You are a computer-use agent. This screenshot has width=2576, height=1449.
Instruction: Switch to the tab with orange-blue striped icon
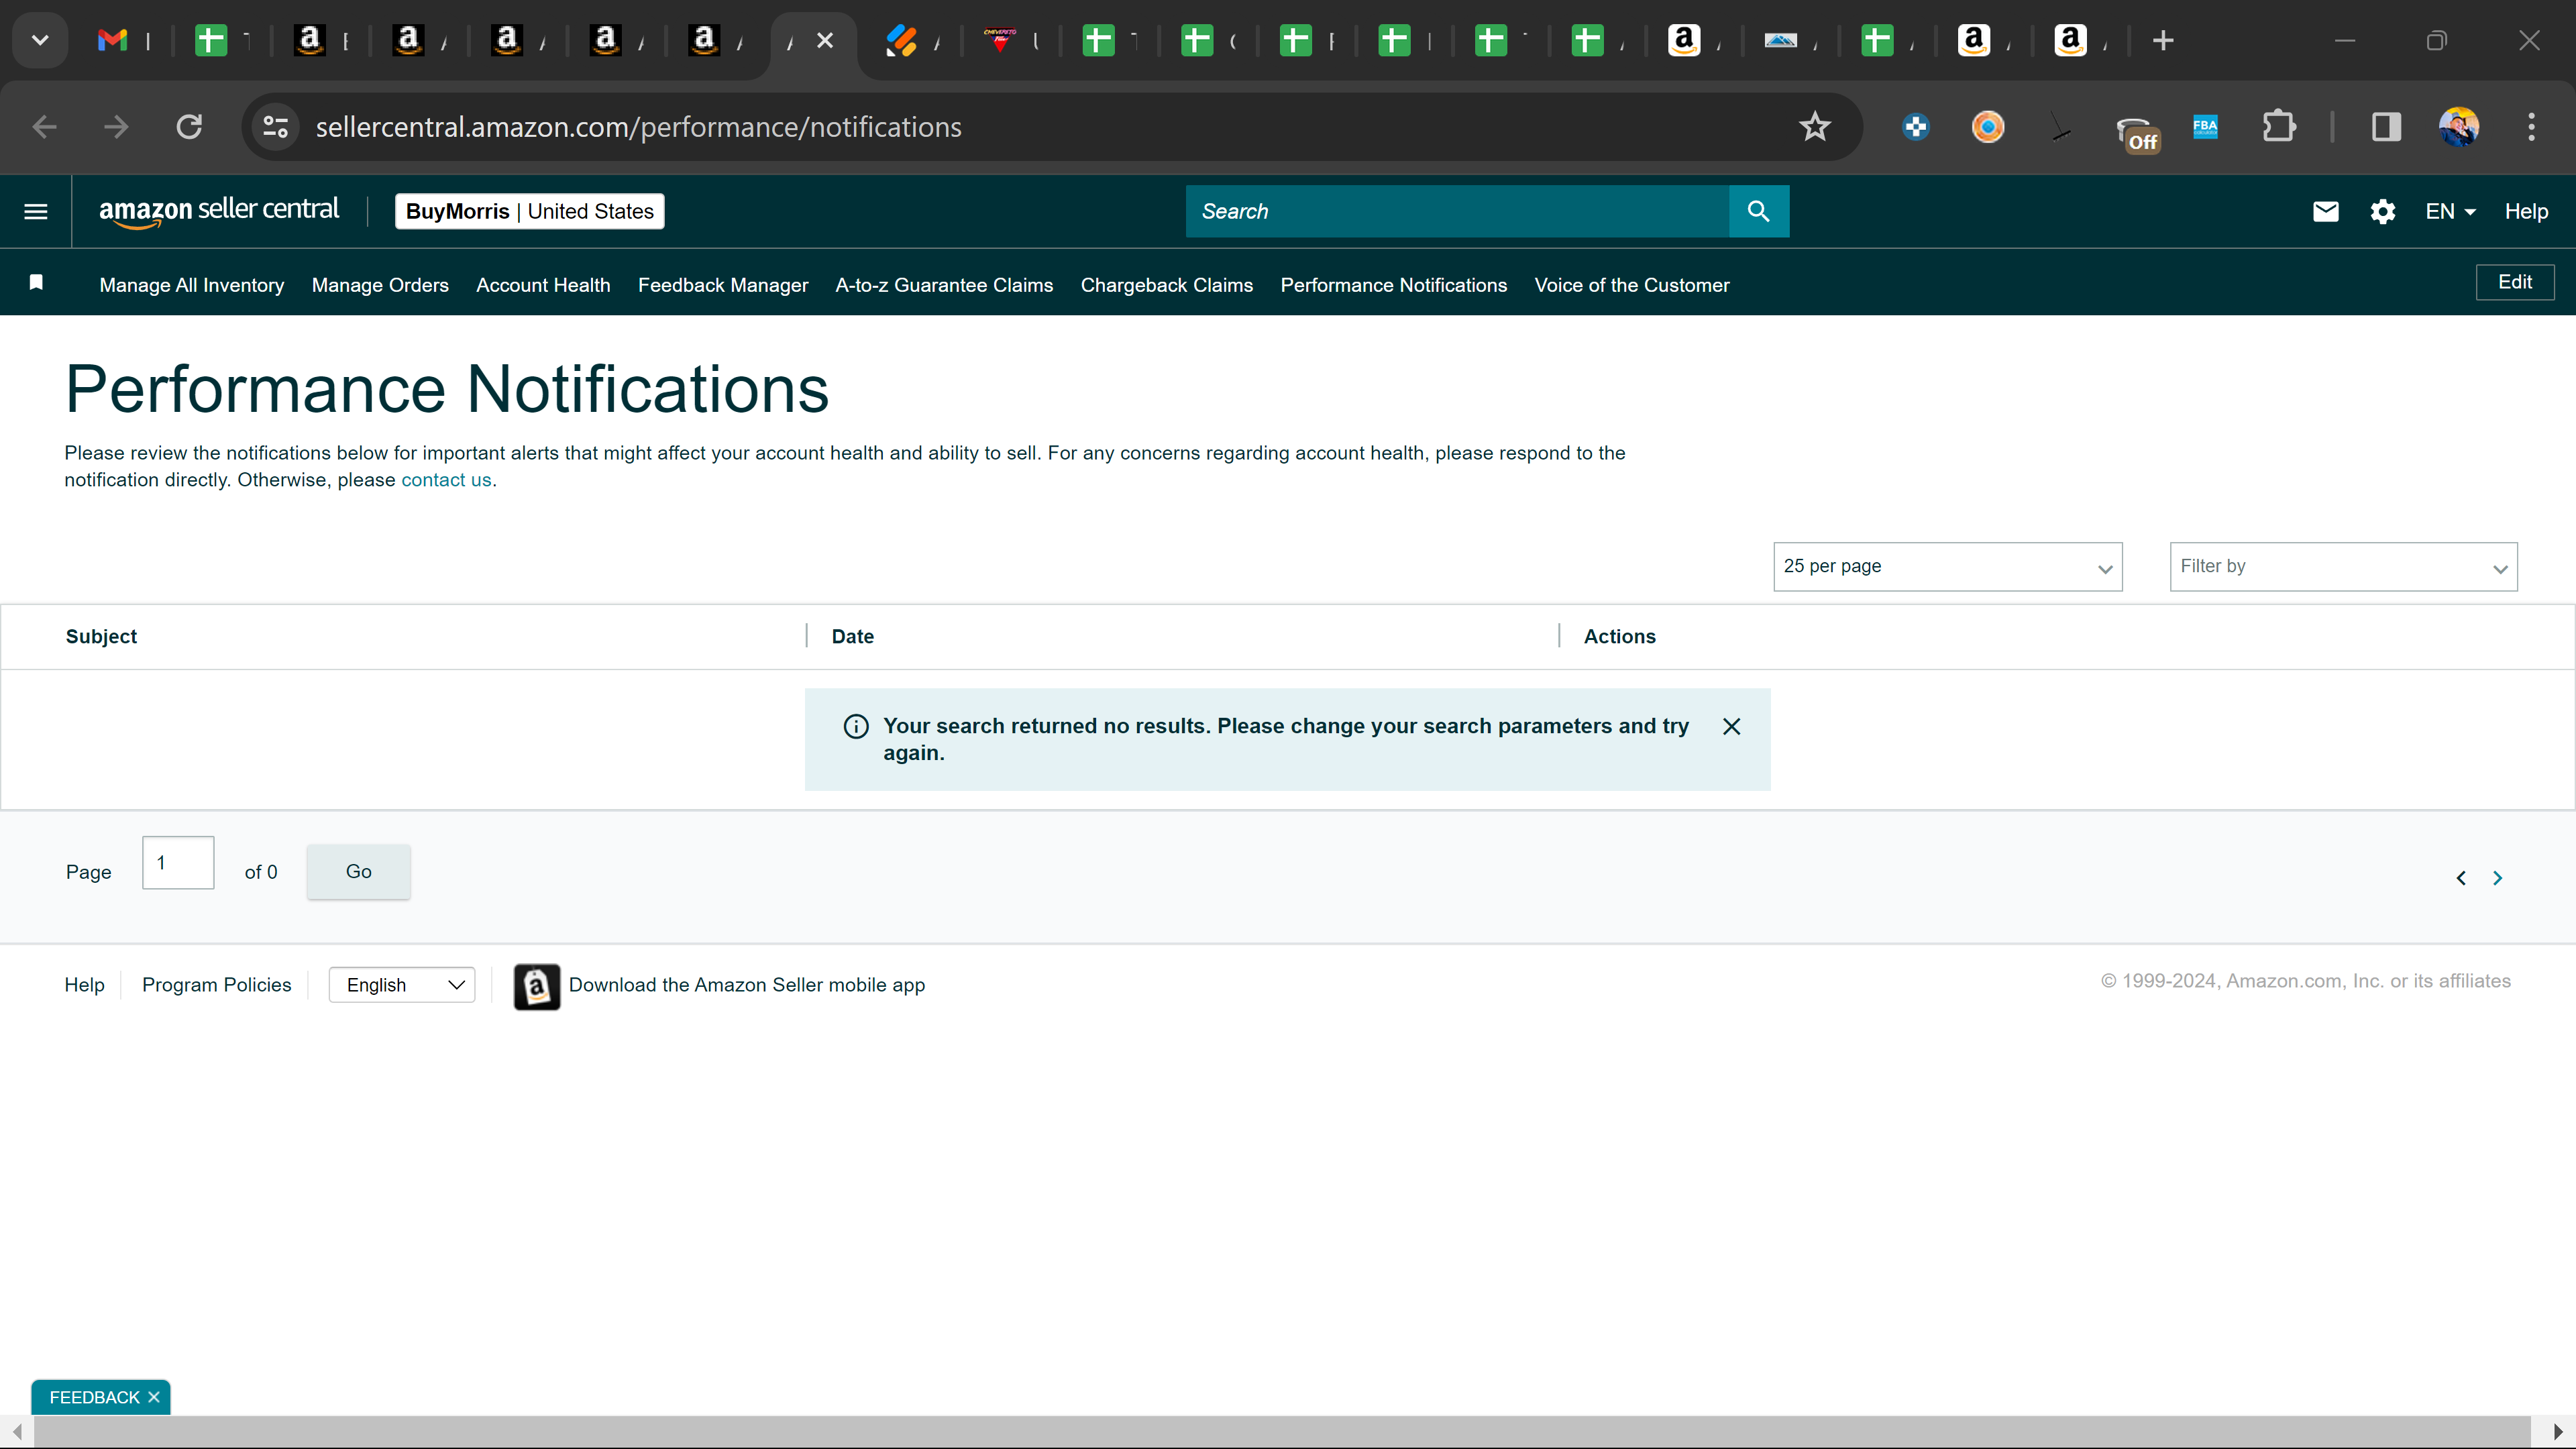[901, 41]
